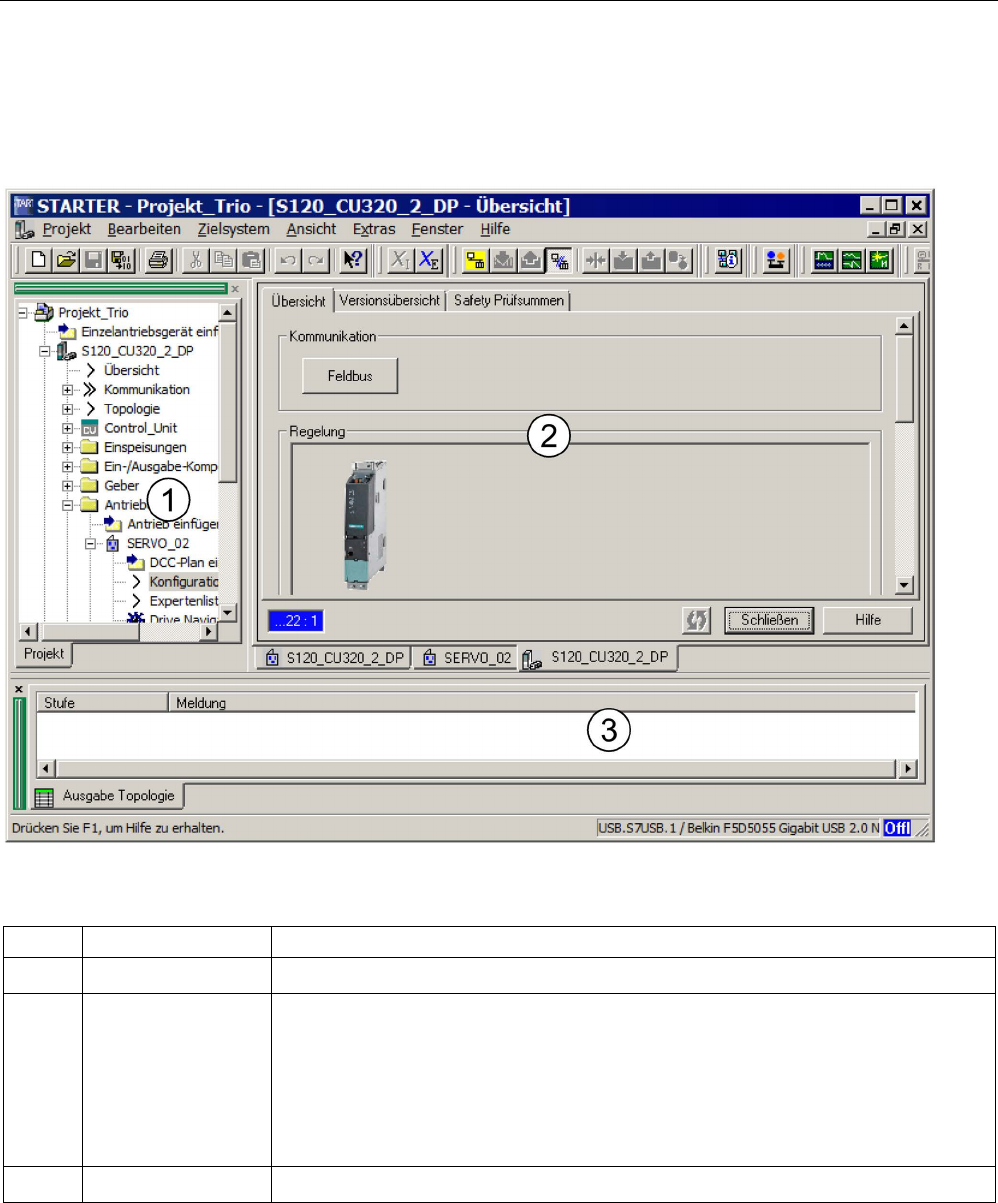Screen dimensions: 998x1203
Task: Click the Projekt_Trio project icon in tree
Action: click(46, 312)
